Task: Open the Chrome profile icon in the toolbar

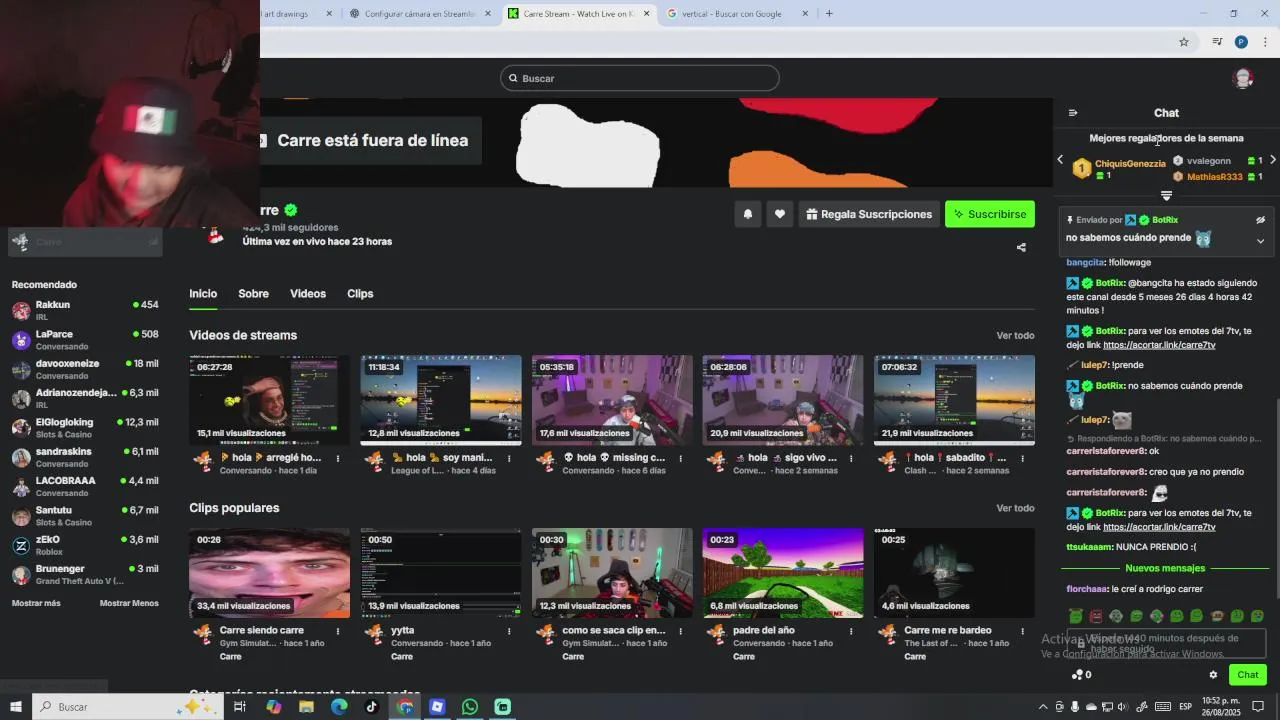Action: coord(1241,42)
